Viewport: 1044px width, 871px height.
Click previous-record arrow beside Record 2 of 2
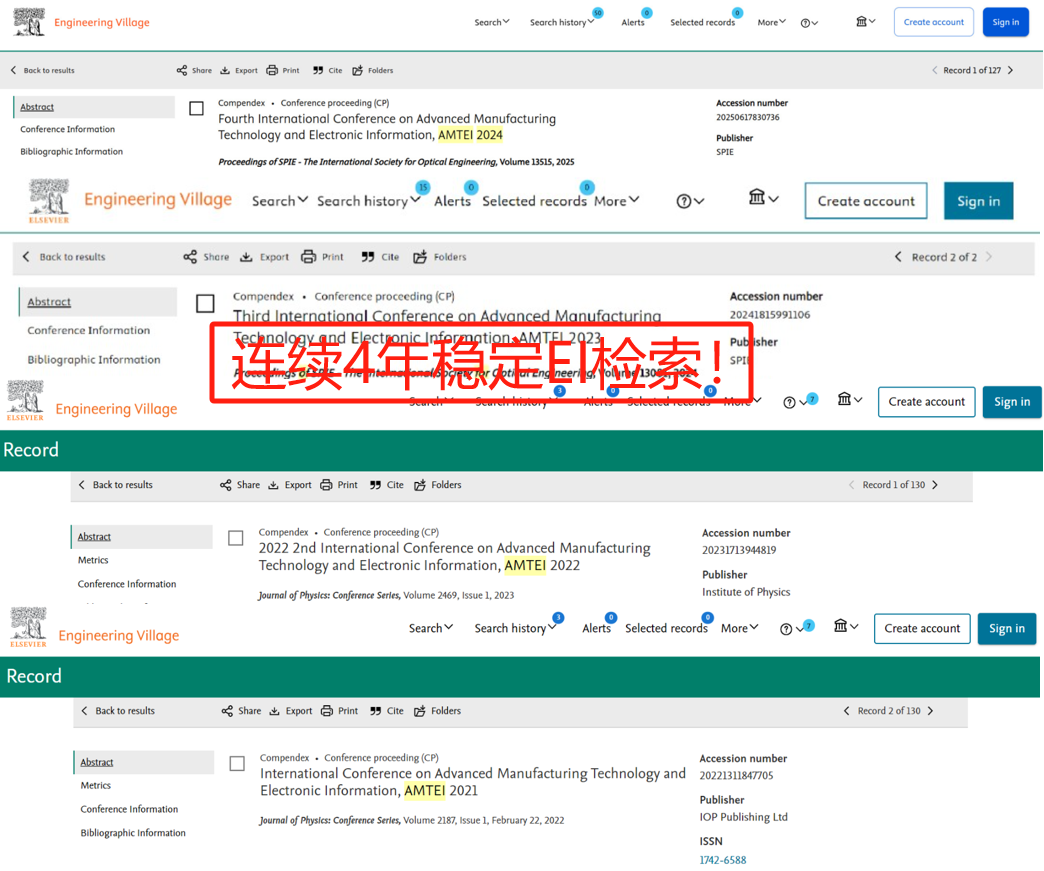click(x=898, y=257)
